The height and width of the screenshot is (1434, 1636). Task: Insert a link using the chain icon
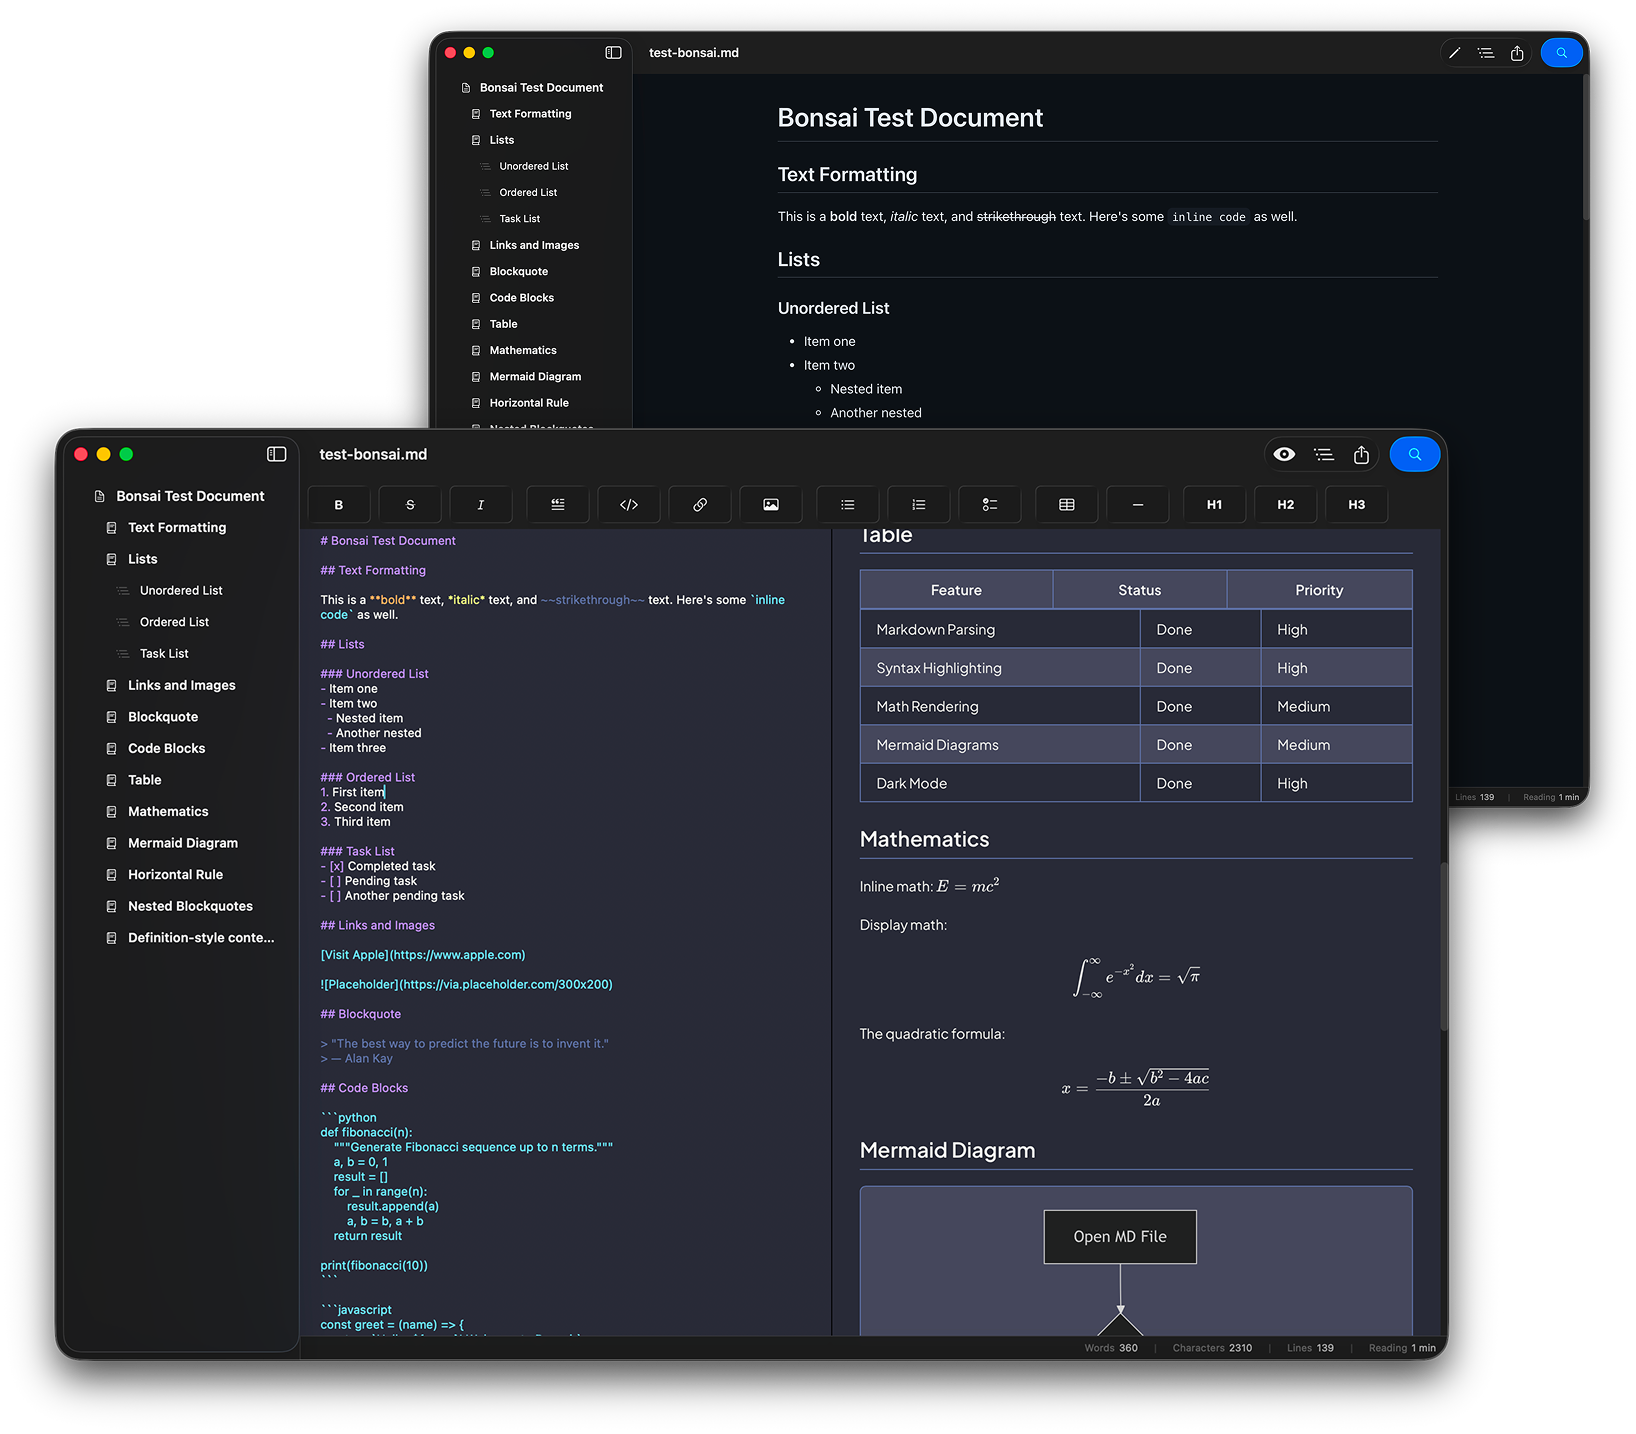tap(700, 505)
